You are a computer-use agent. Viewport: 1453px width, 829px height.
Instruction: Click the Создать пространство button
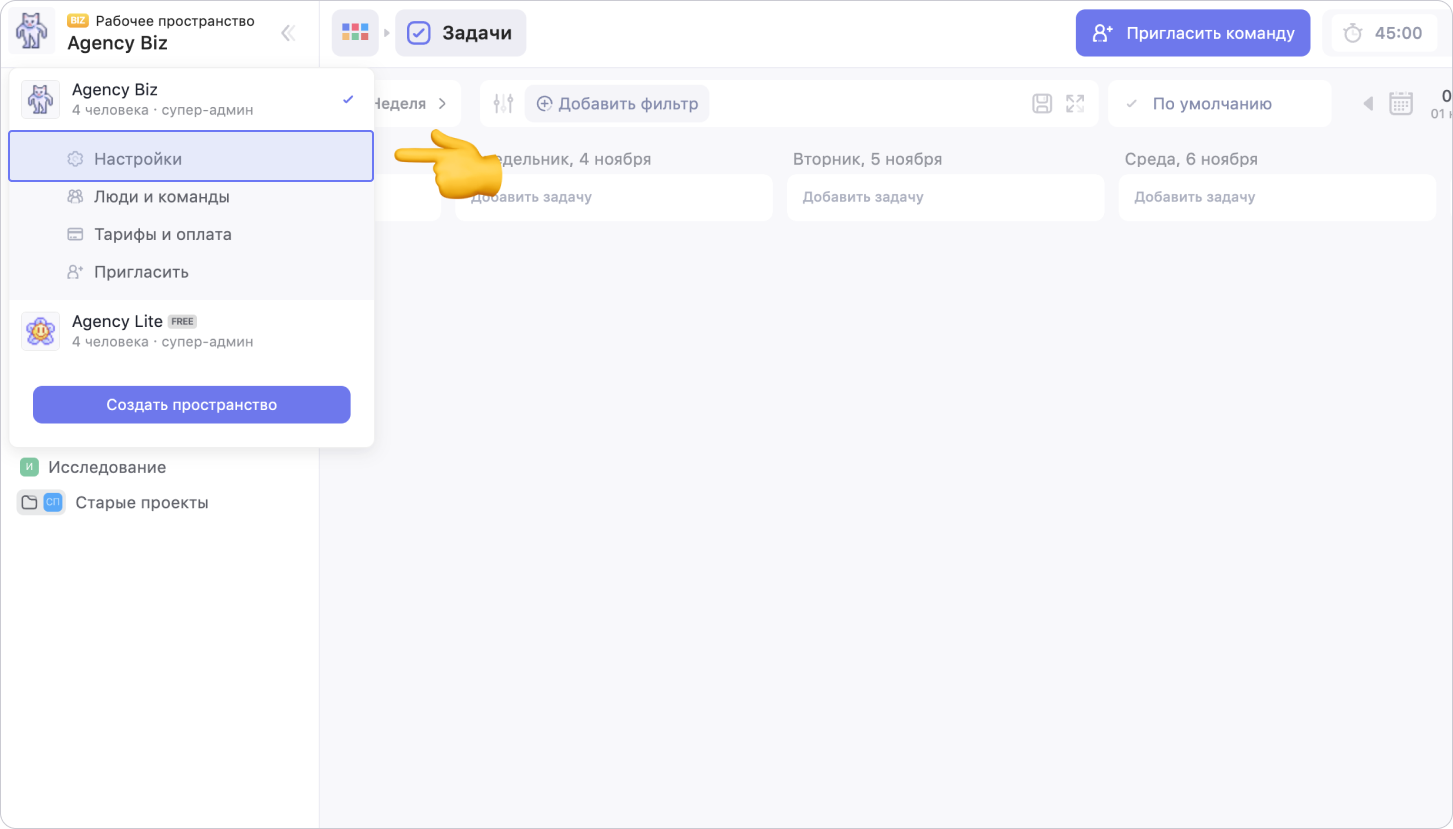[x=191, y=404]
